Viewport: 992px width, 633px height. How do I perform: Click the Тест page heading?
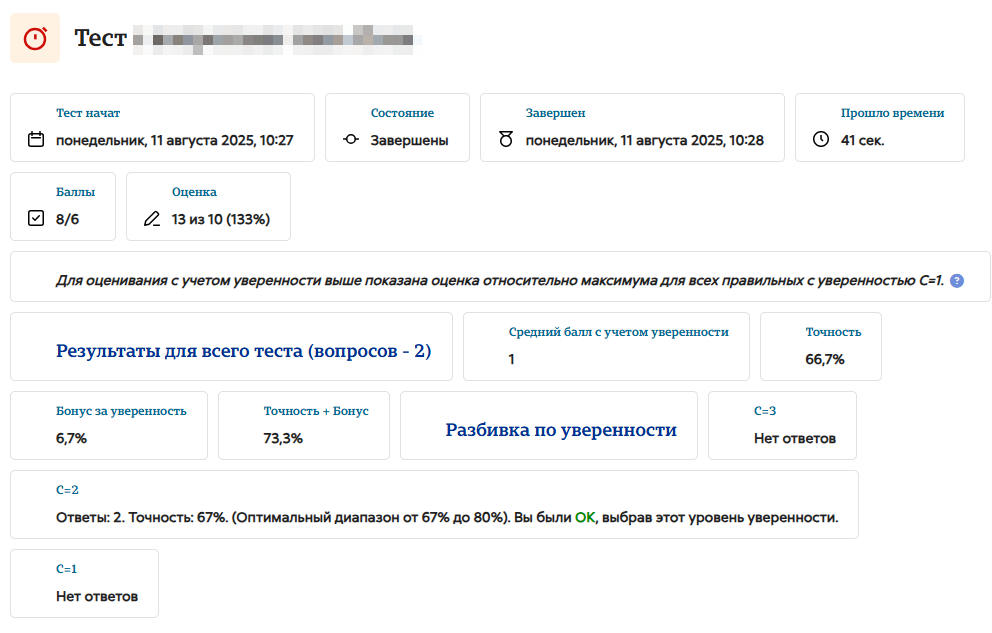click(x=101, y=38)
